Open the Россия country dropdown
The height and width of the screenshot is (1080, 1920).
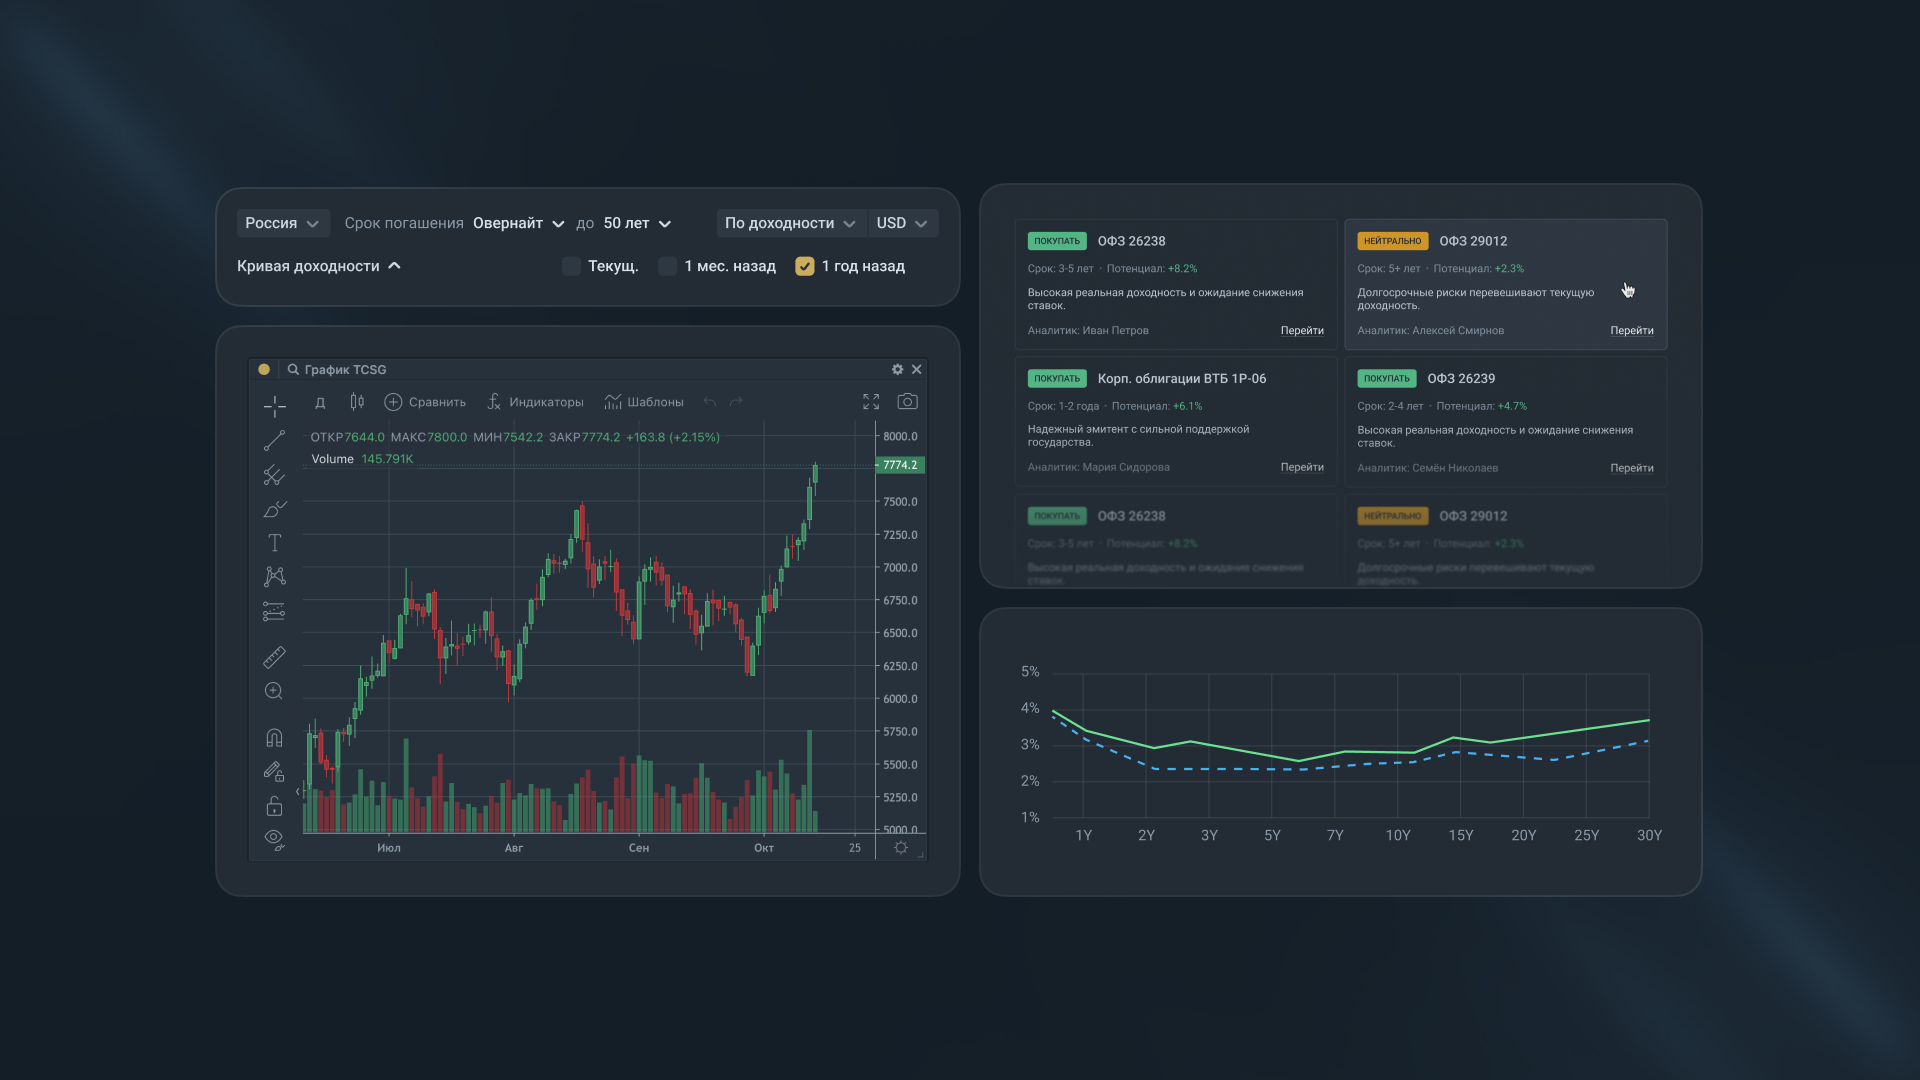pyautogui.click(x=282, y=223)
